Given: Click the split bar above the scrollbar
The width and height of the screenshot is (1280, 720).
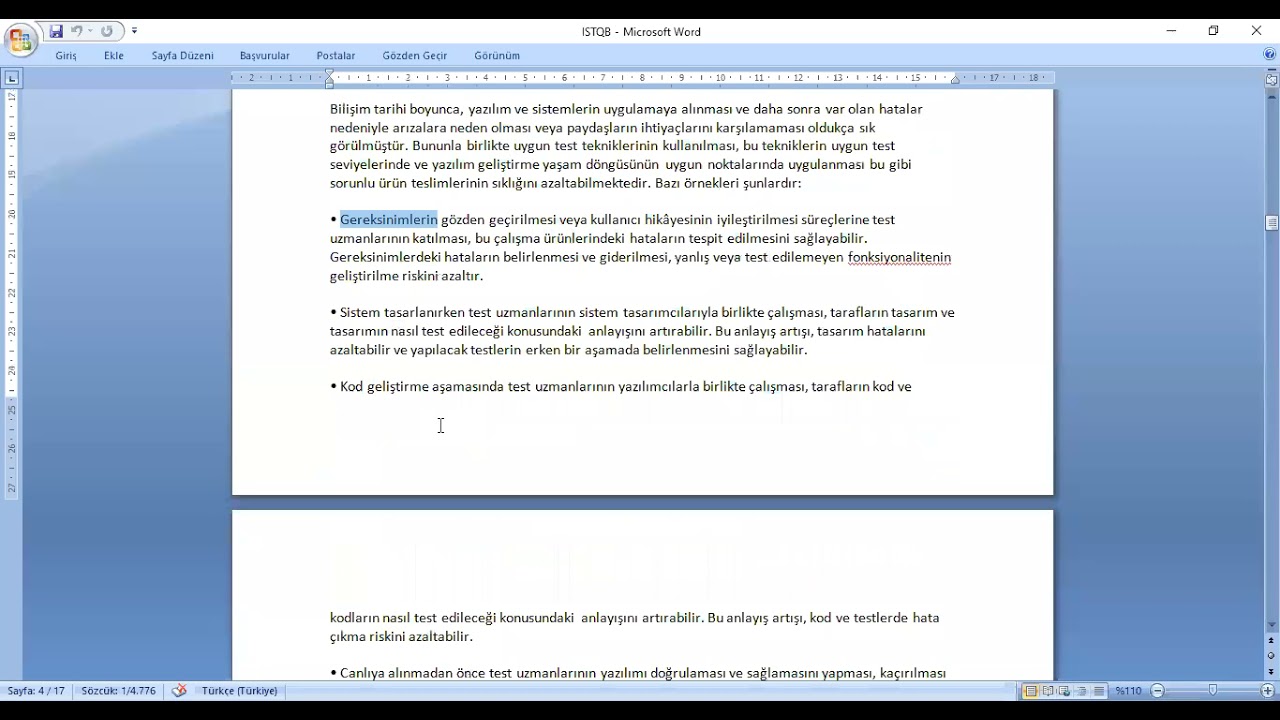Looking at the screenshot, I should point(1272,69).
